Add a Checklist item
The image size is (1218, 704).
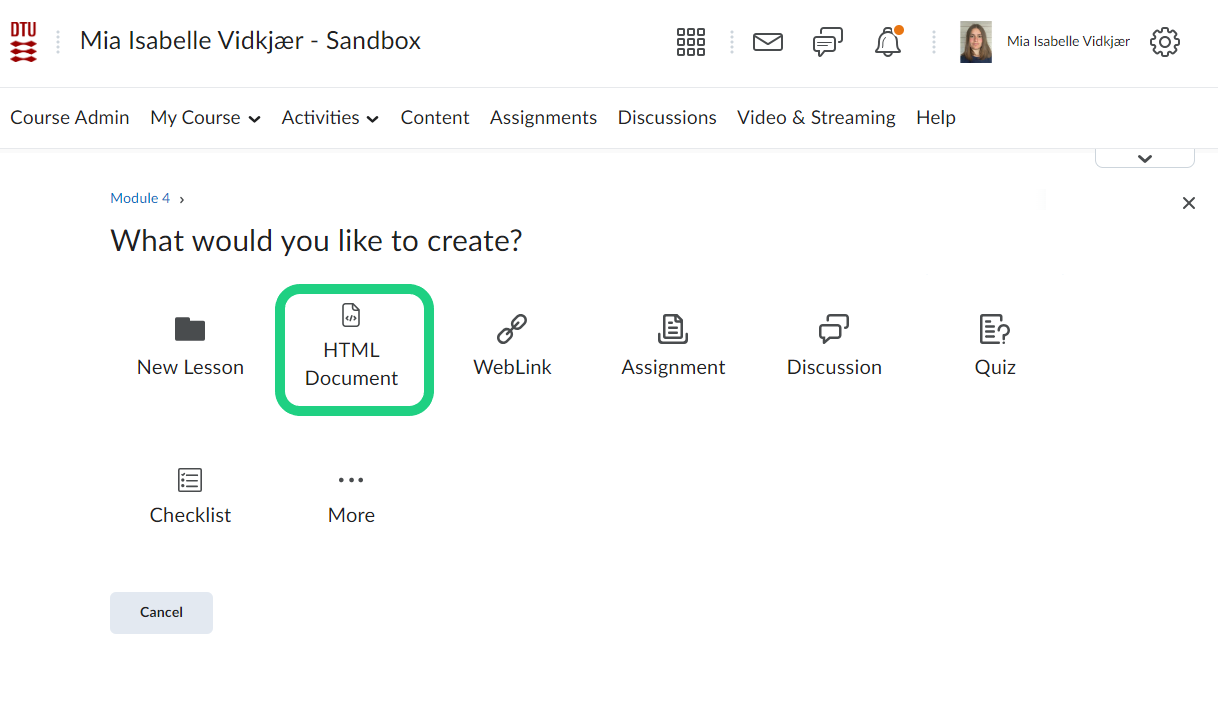click(190, 496)
